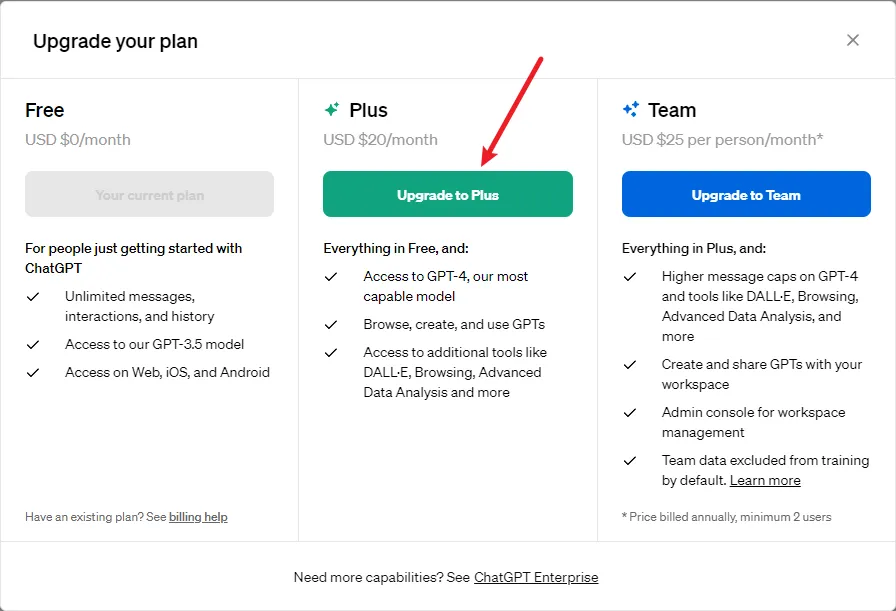Click the checkmark next to Create and share GPTs
The width and height of the screenshot is (896, 611).
pyautogui.click(x=629, y=365)
